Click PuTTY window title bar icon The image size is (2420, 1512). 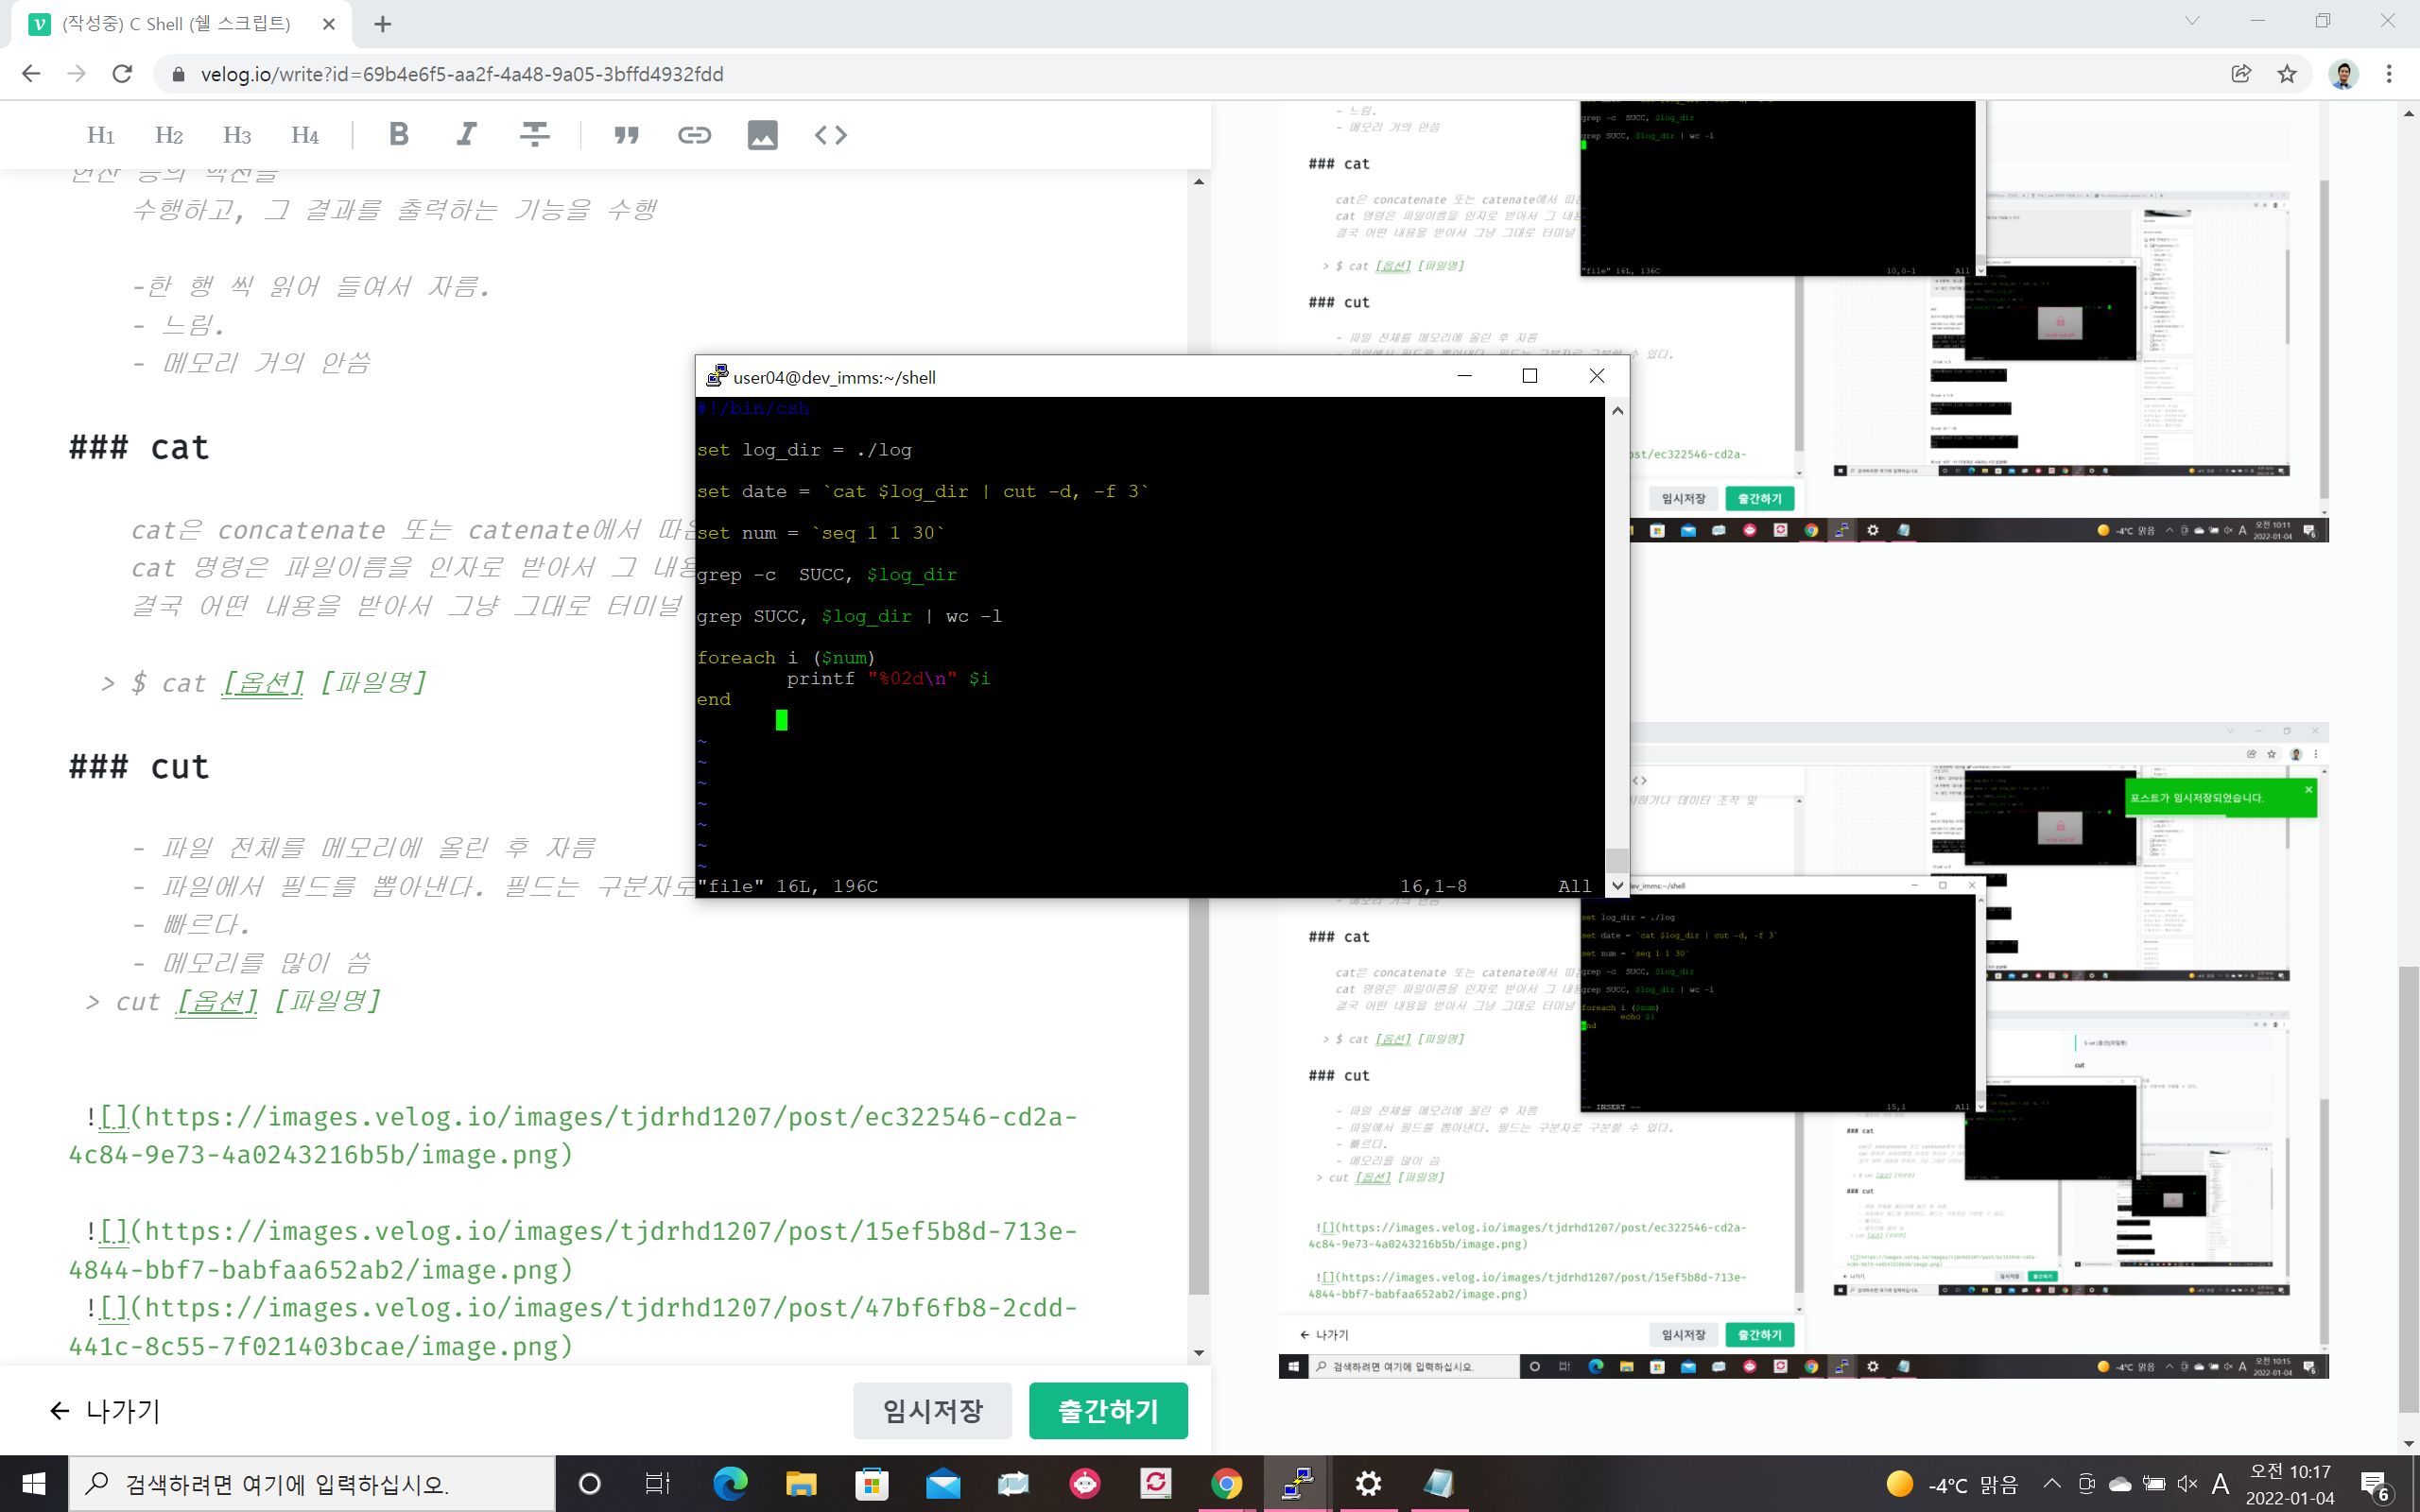point(717,376)
